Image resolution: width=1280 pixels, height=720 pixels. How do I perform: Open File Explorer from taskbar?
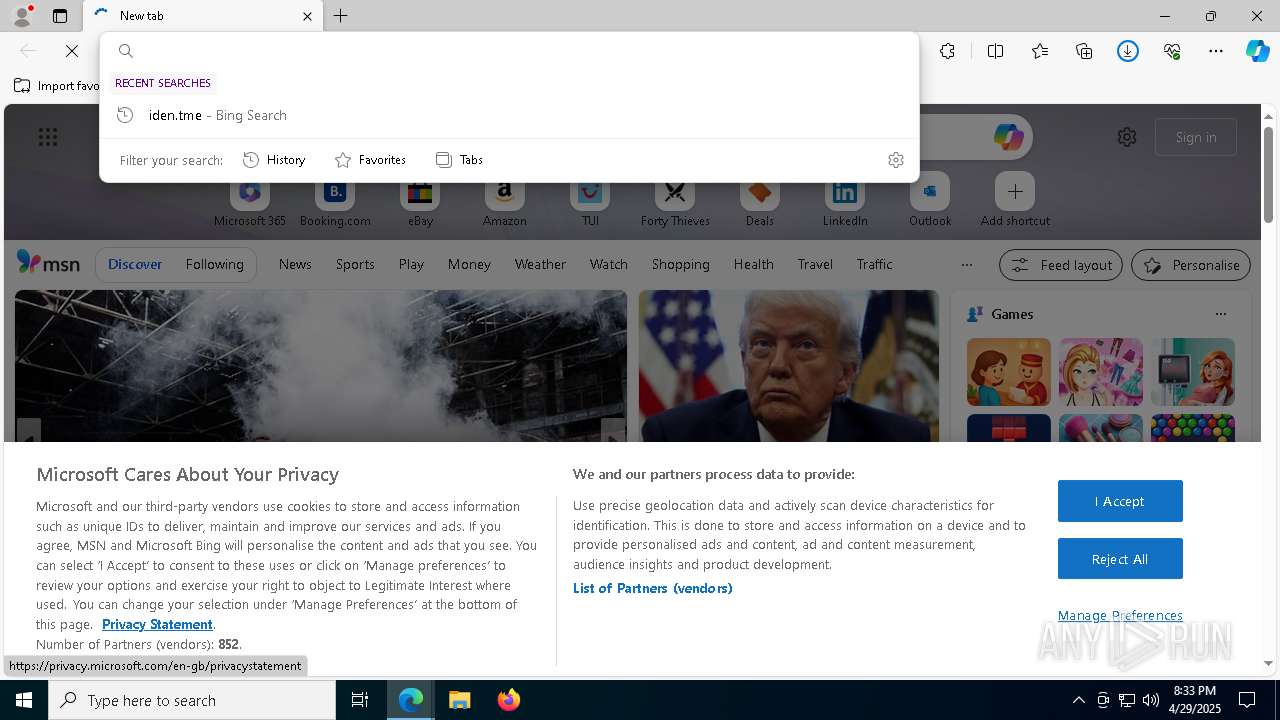coord(460,700)
